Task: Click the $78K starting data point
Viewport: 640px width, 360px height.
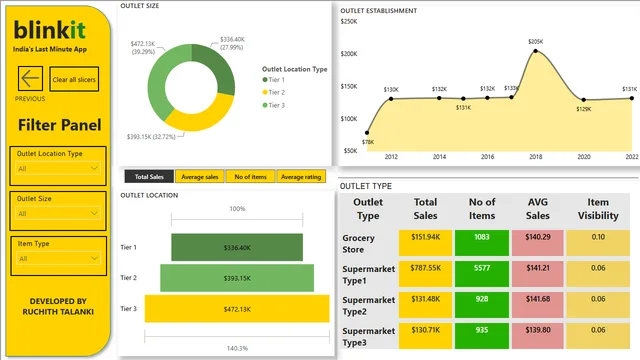Action: tap(367, 133)
